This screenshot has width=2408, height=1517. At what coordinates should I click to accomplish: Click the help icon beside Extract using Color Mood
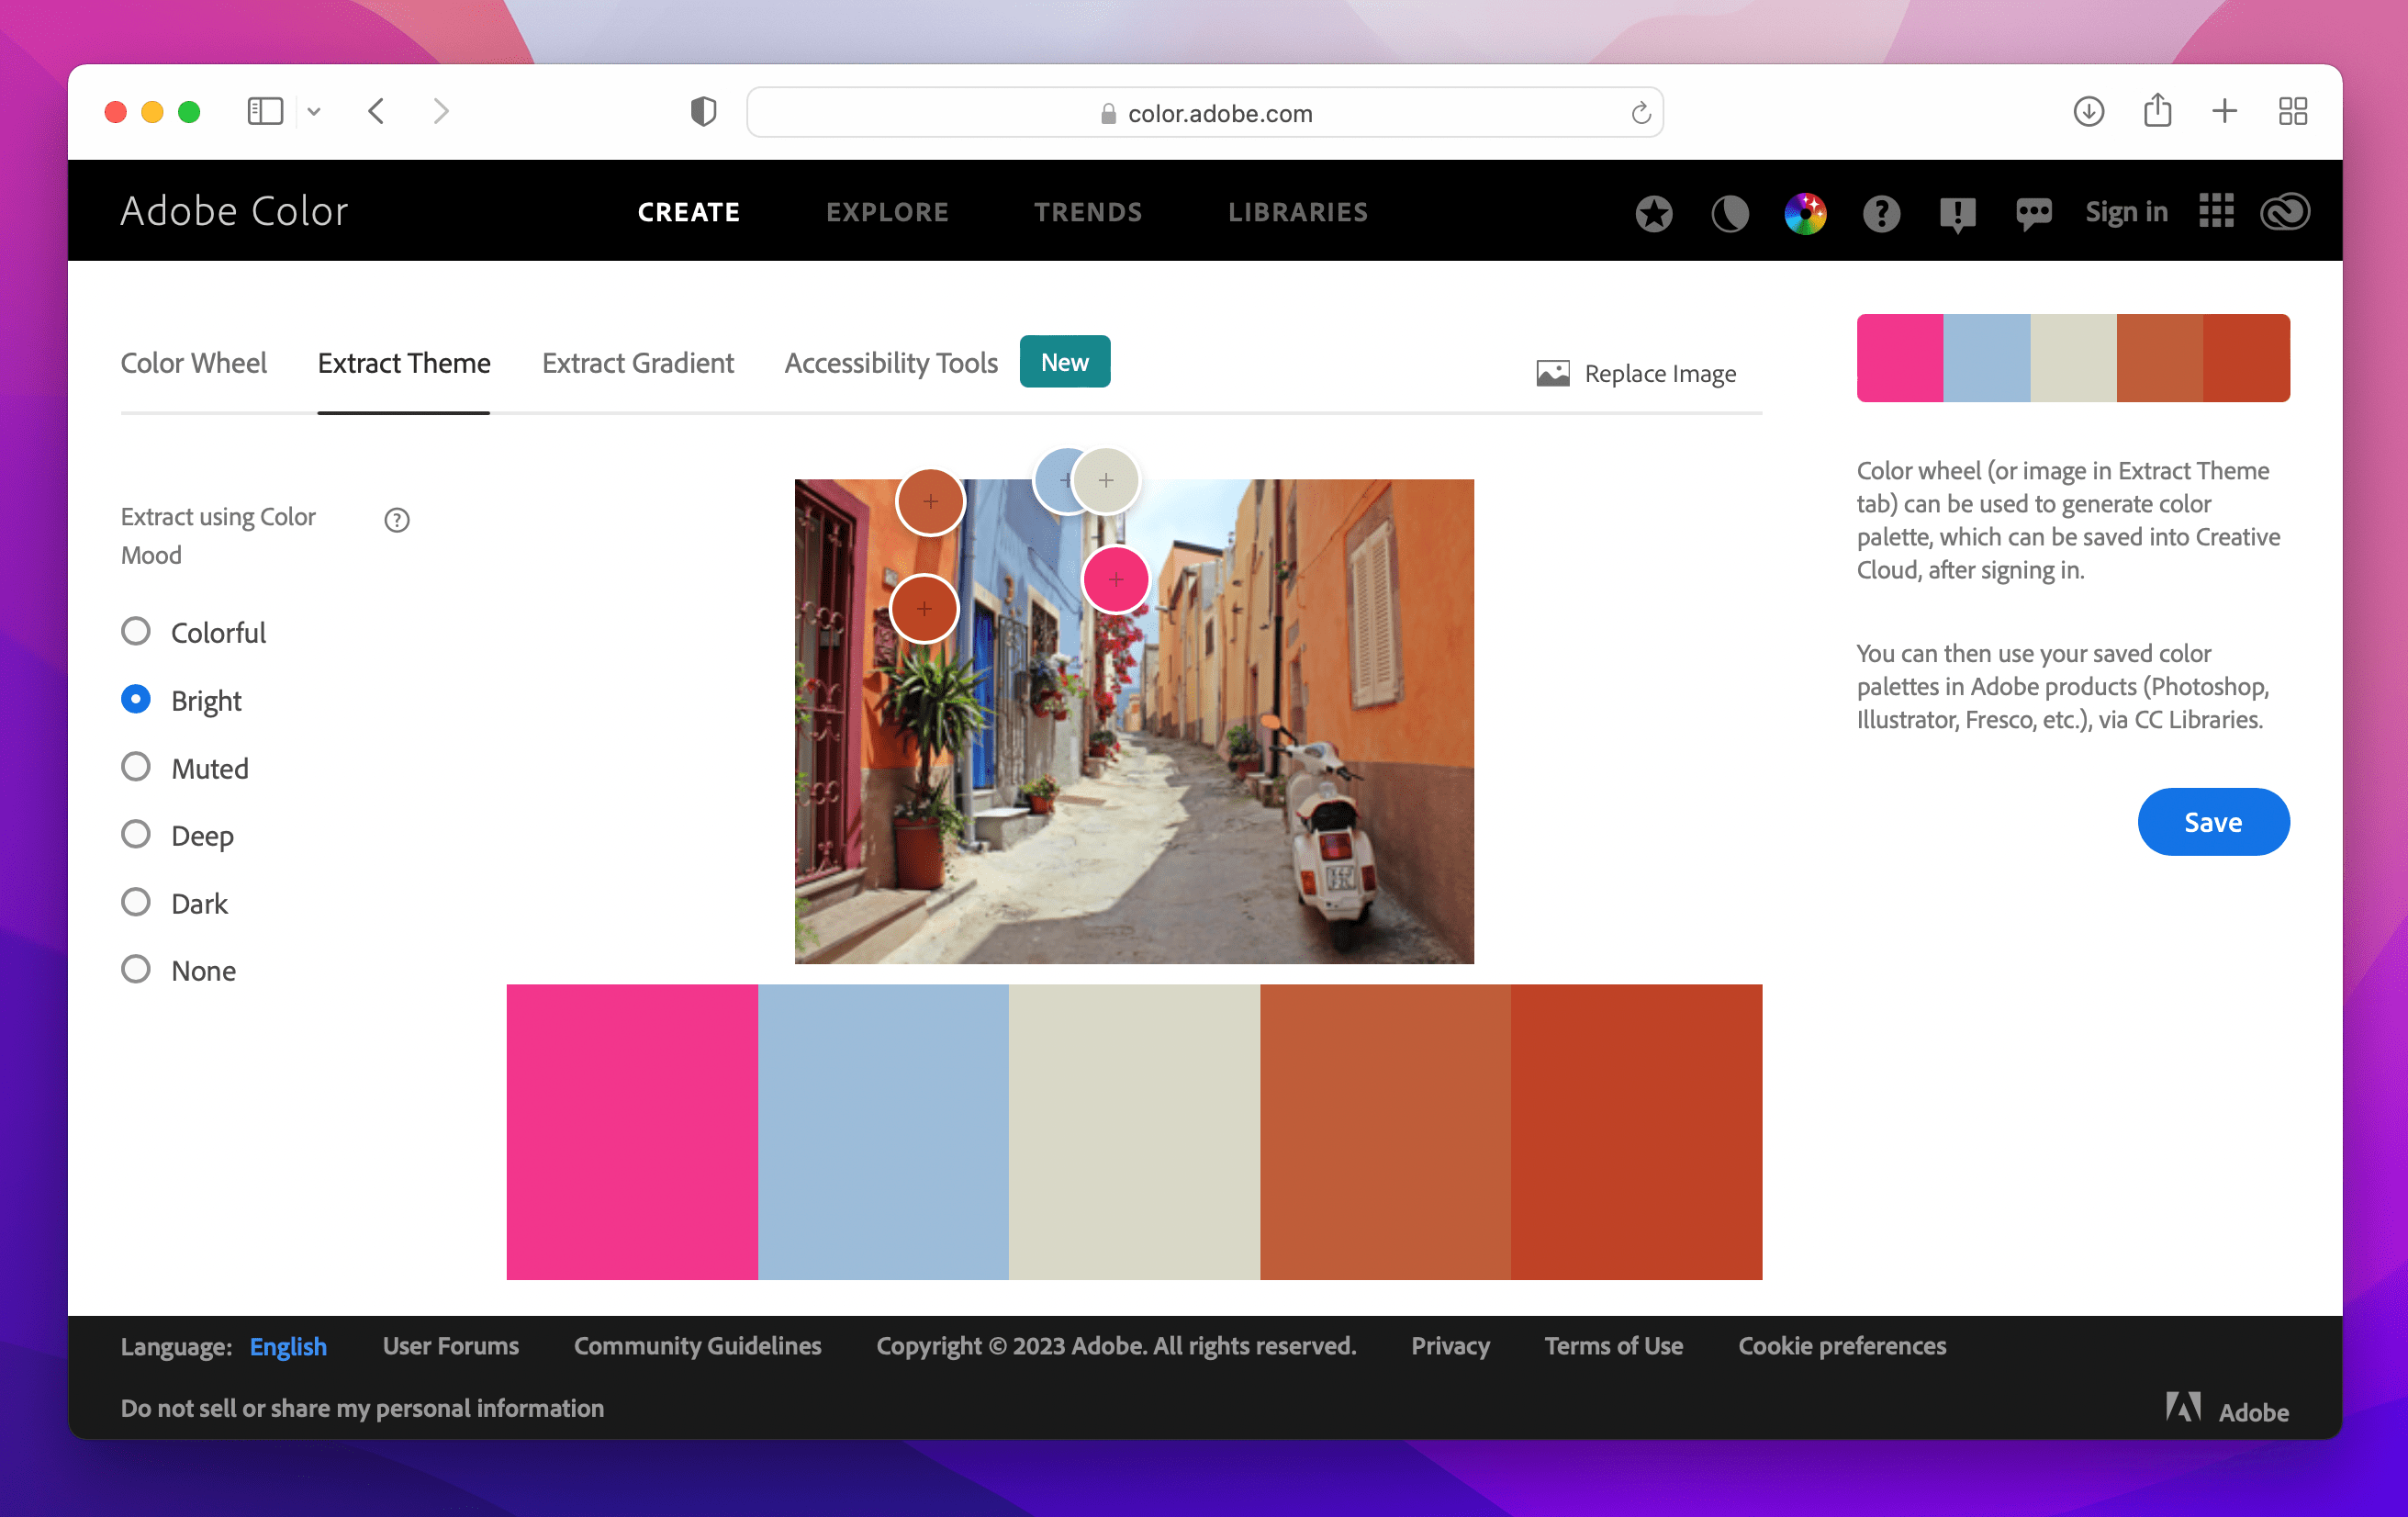click(397, 519)
